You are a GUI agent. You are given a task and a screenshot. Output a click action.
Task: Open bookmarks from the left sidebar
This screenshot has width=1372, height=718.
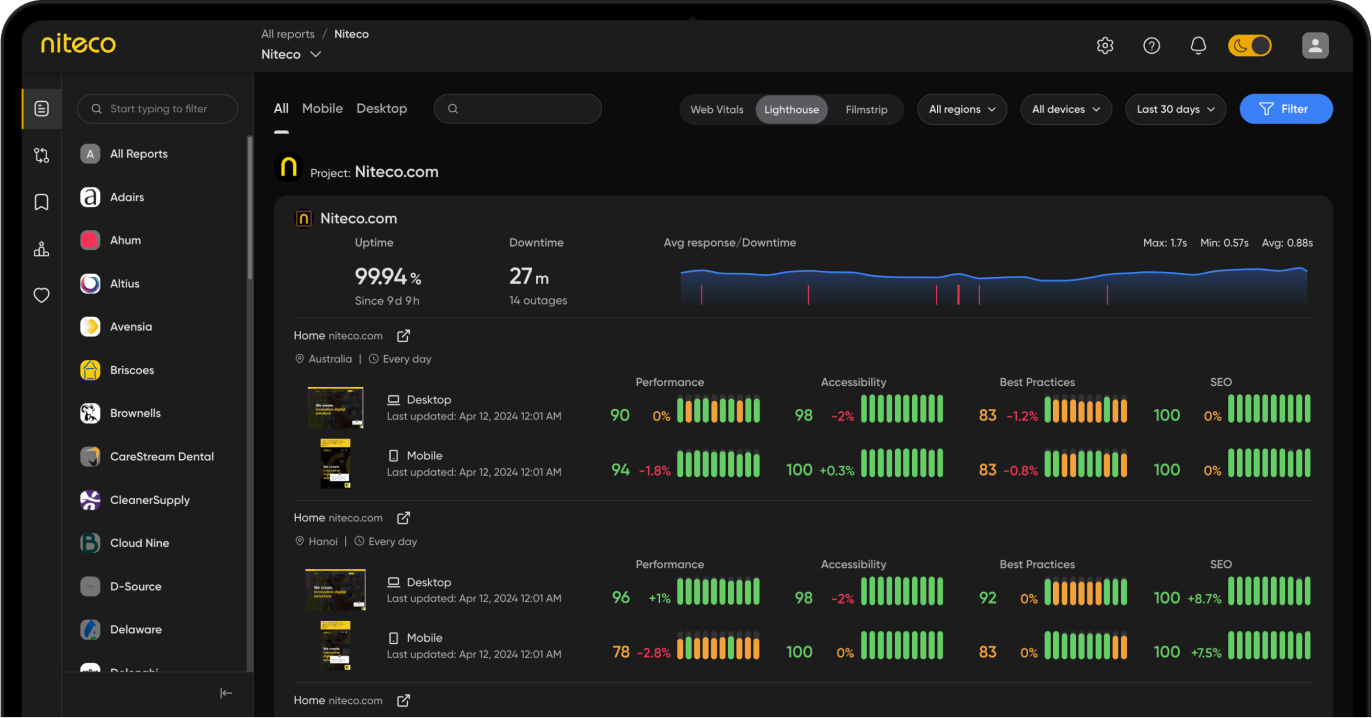(41, 201)
